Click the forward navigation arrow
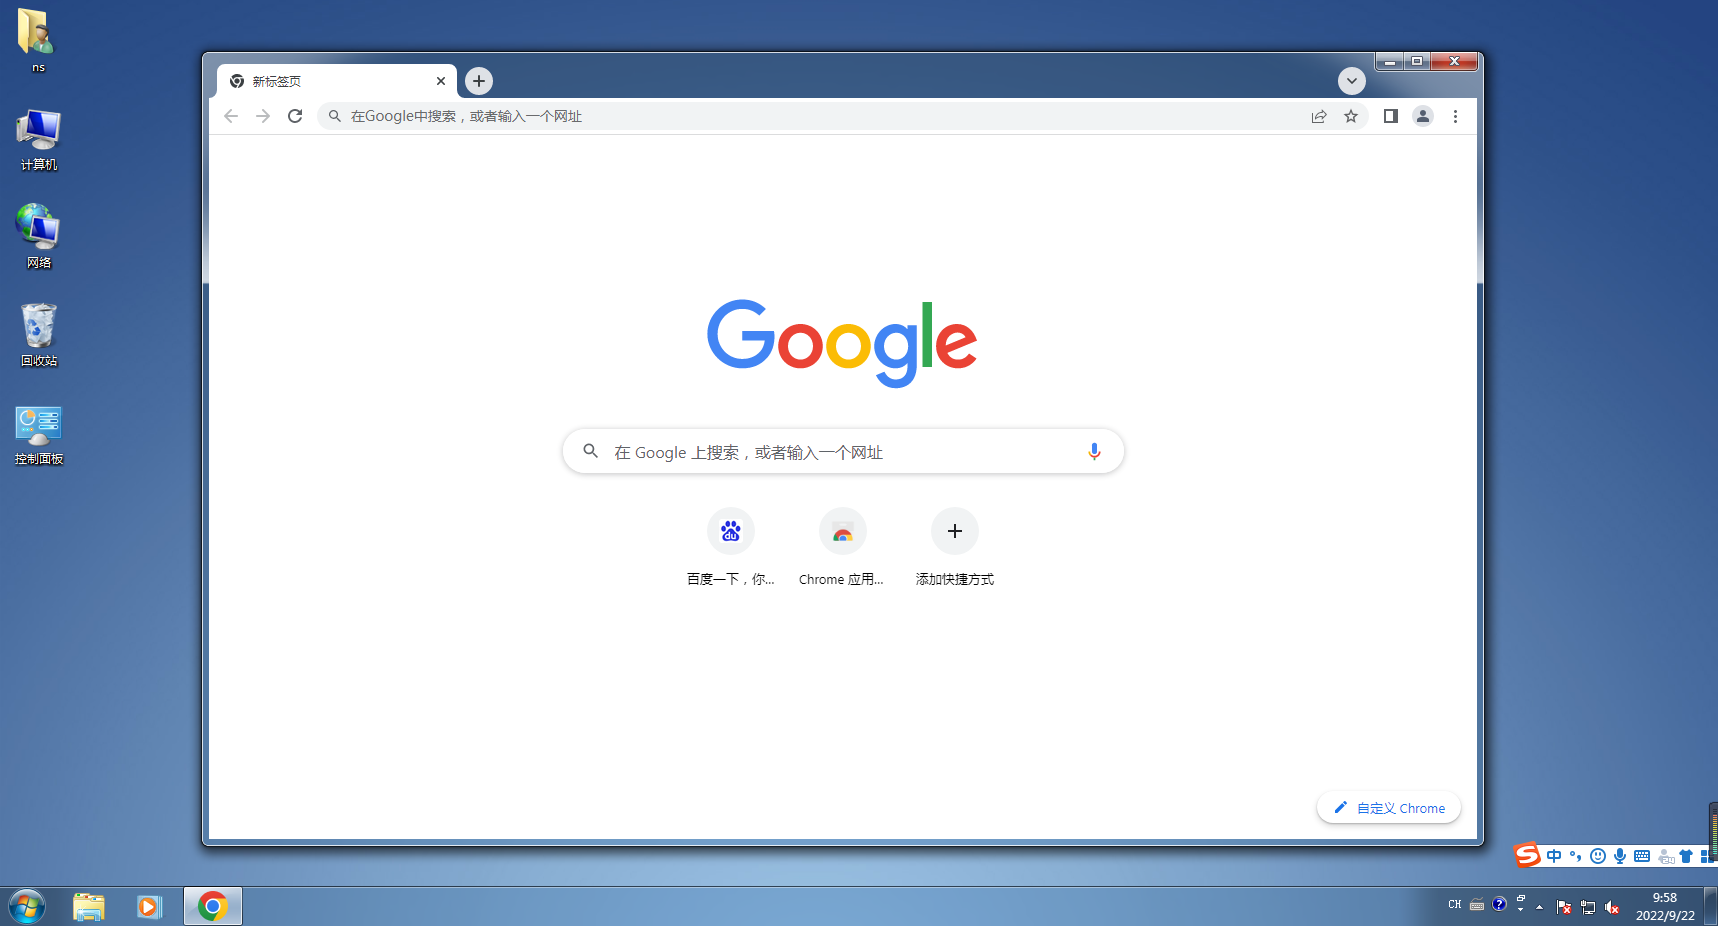This screenshot has height=926, width=1718. click(263, 116)
